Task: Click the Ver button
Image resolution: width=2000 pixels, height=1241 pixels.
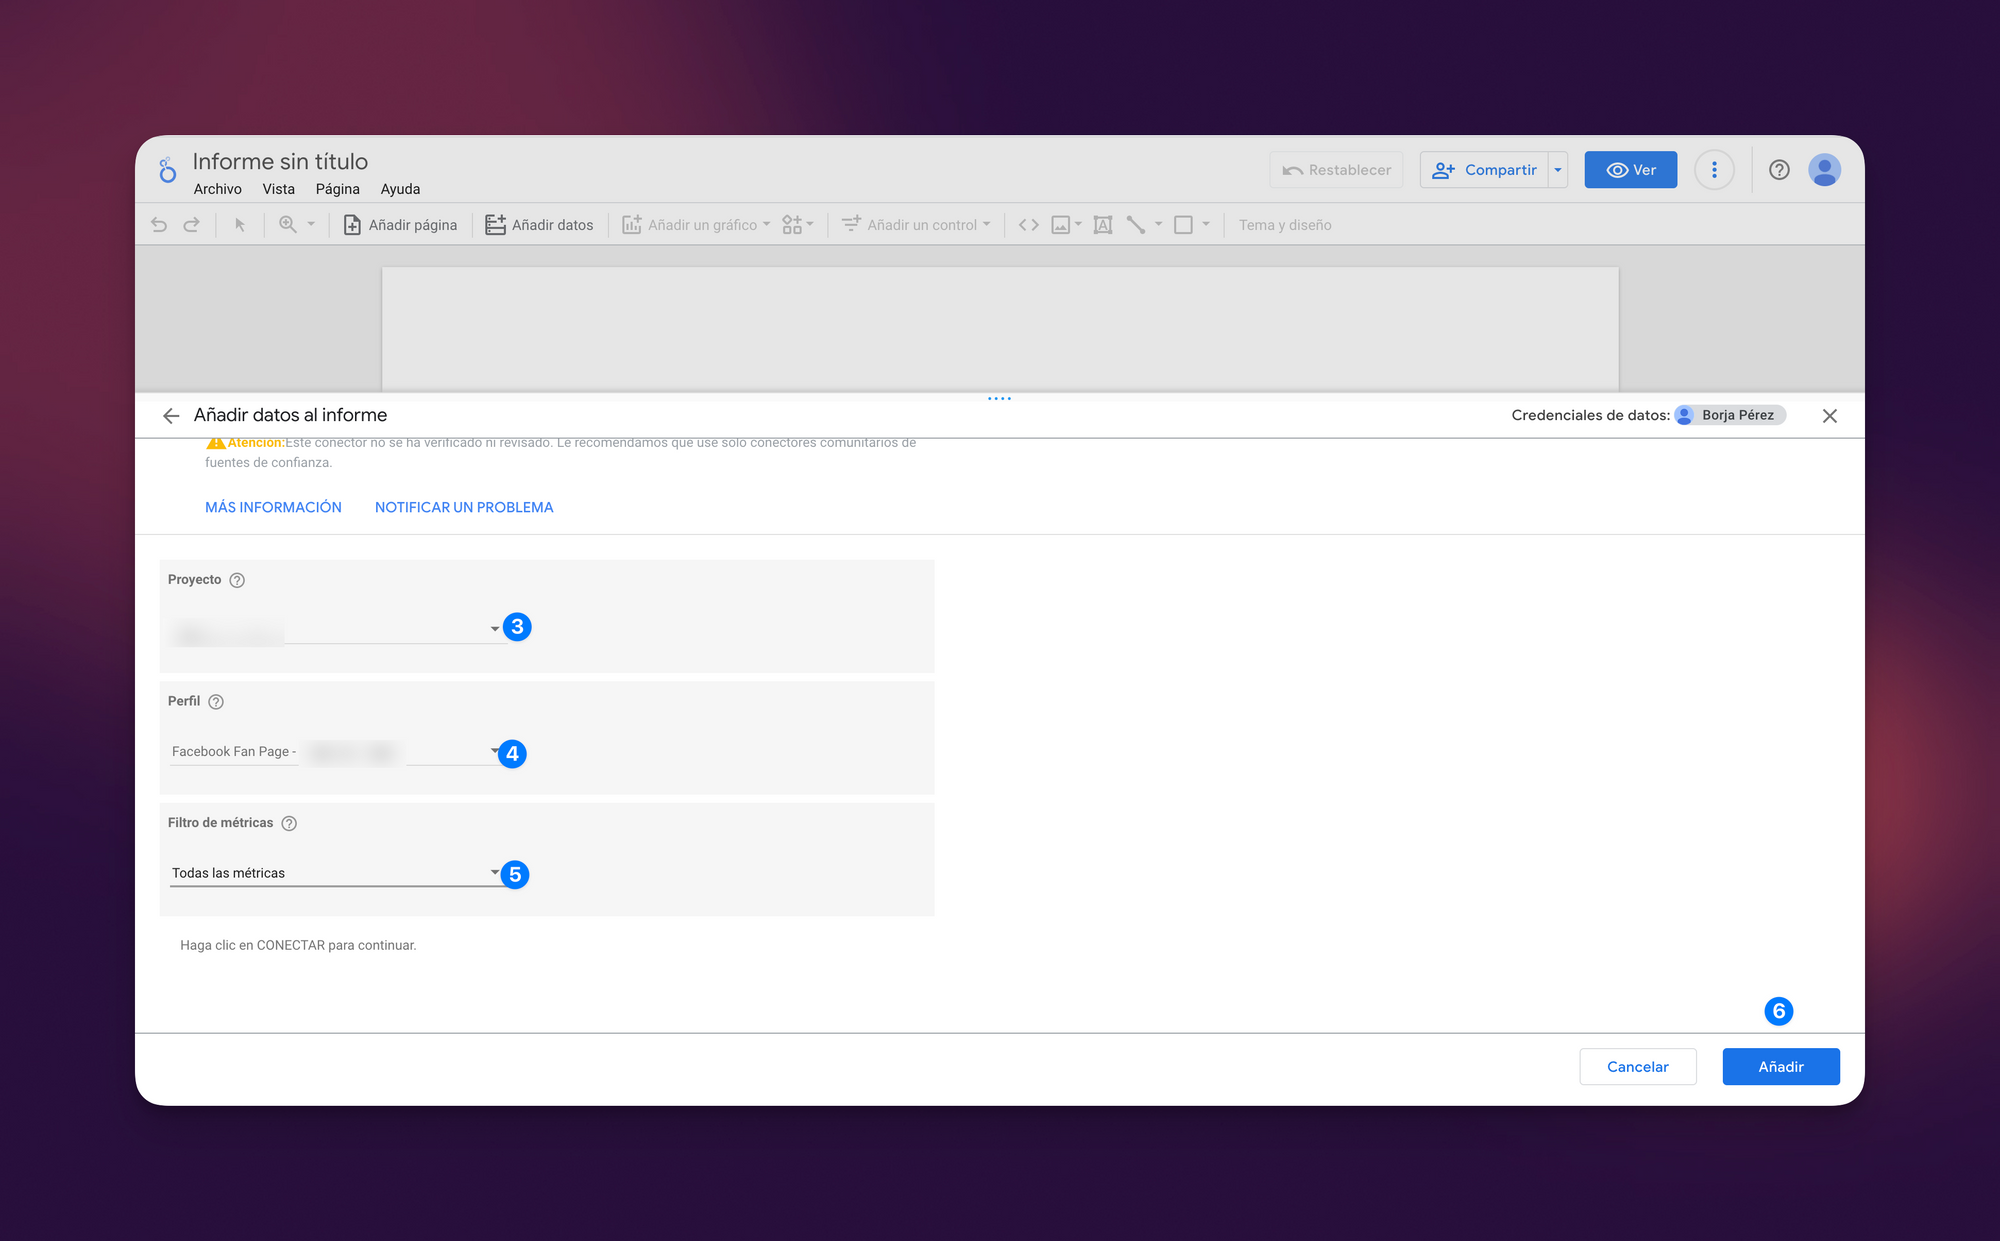Action: [1631, 170]
